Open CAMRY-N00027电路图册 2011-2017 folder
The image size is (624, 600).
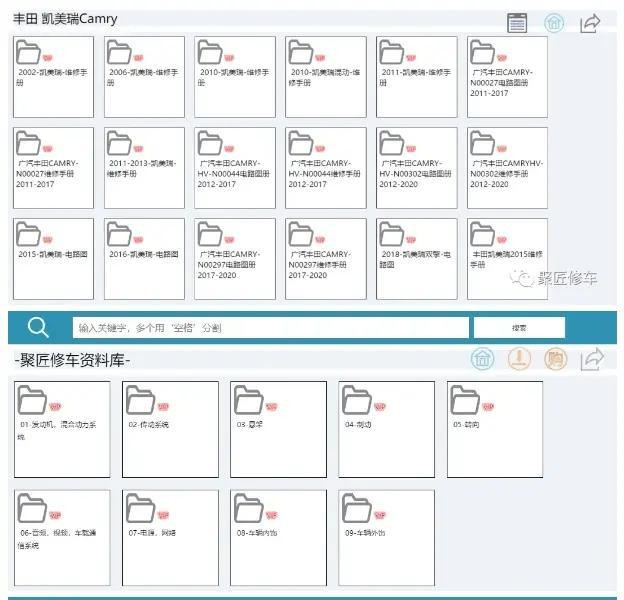507,77
